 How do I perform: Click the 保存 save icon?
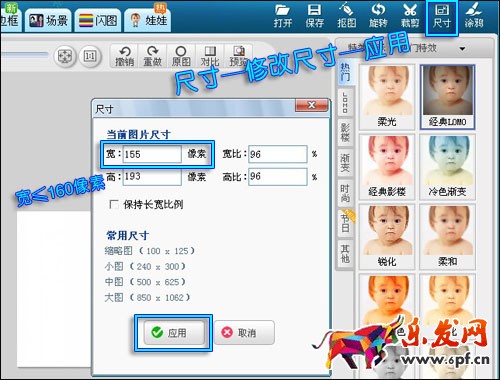(x=315, y=16)
